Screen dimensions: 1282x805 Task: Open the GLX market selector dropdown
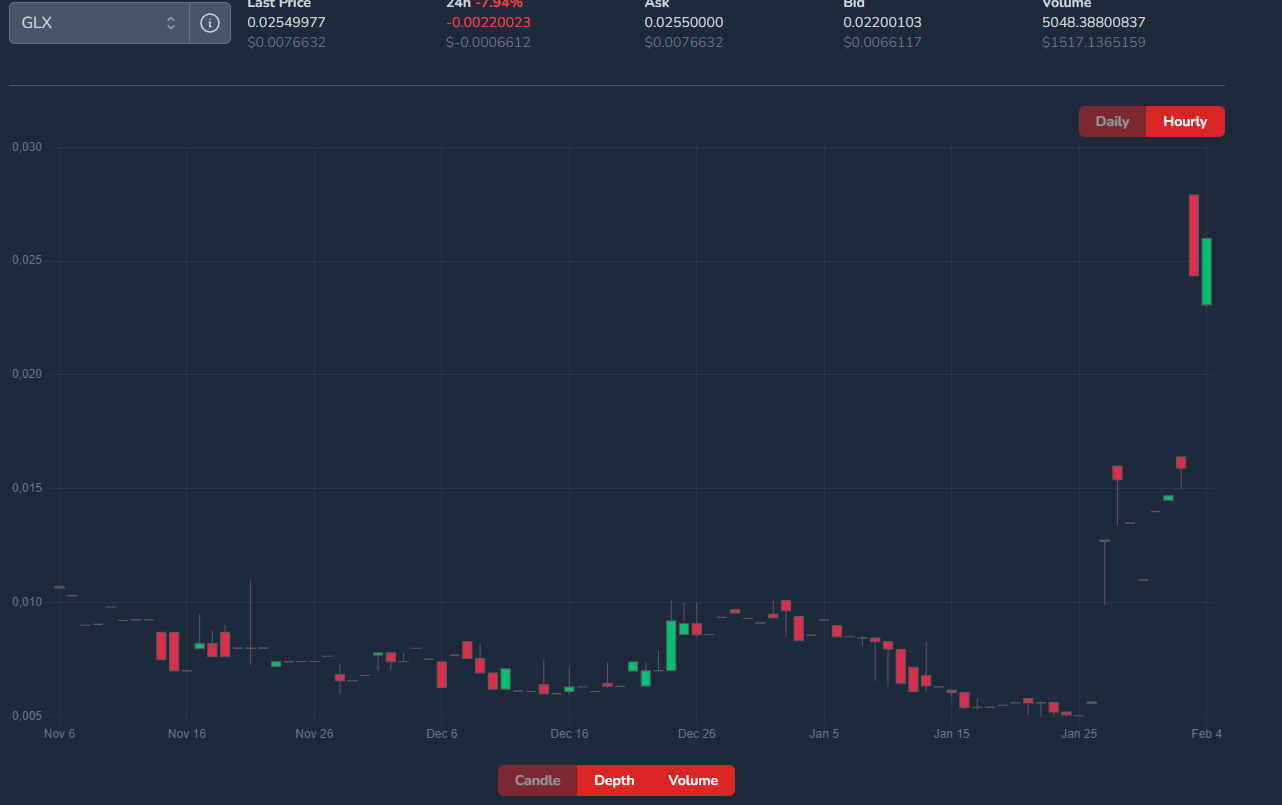(x=99, y=23)
